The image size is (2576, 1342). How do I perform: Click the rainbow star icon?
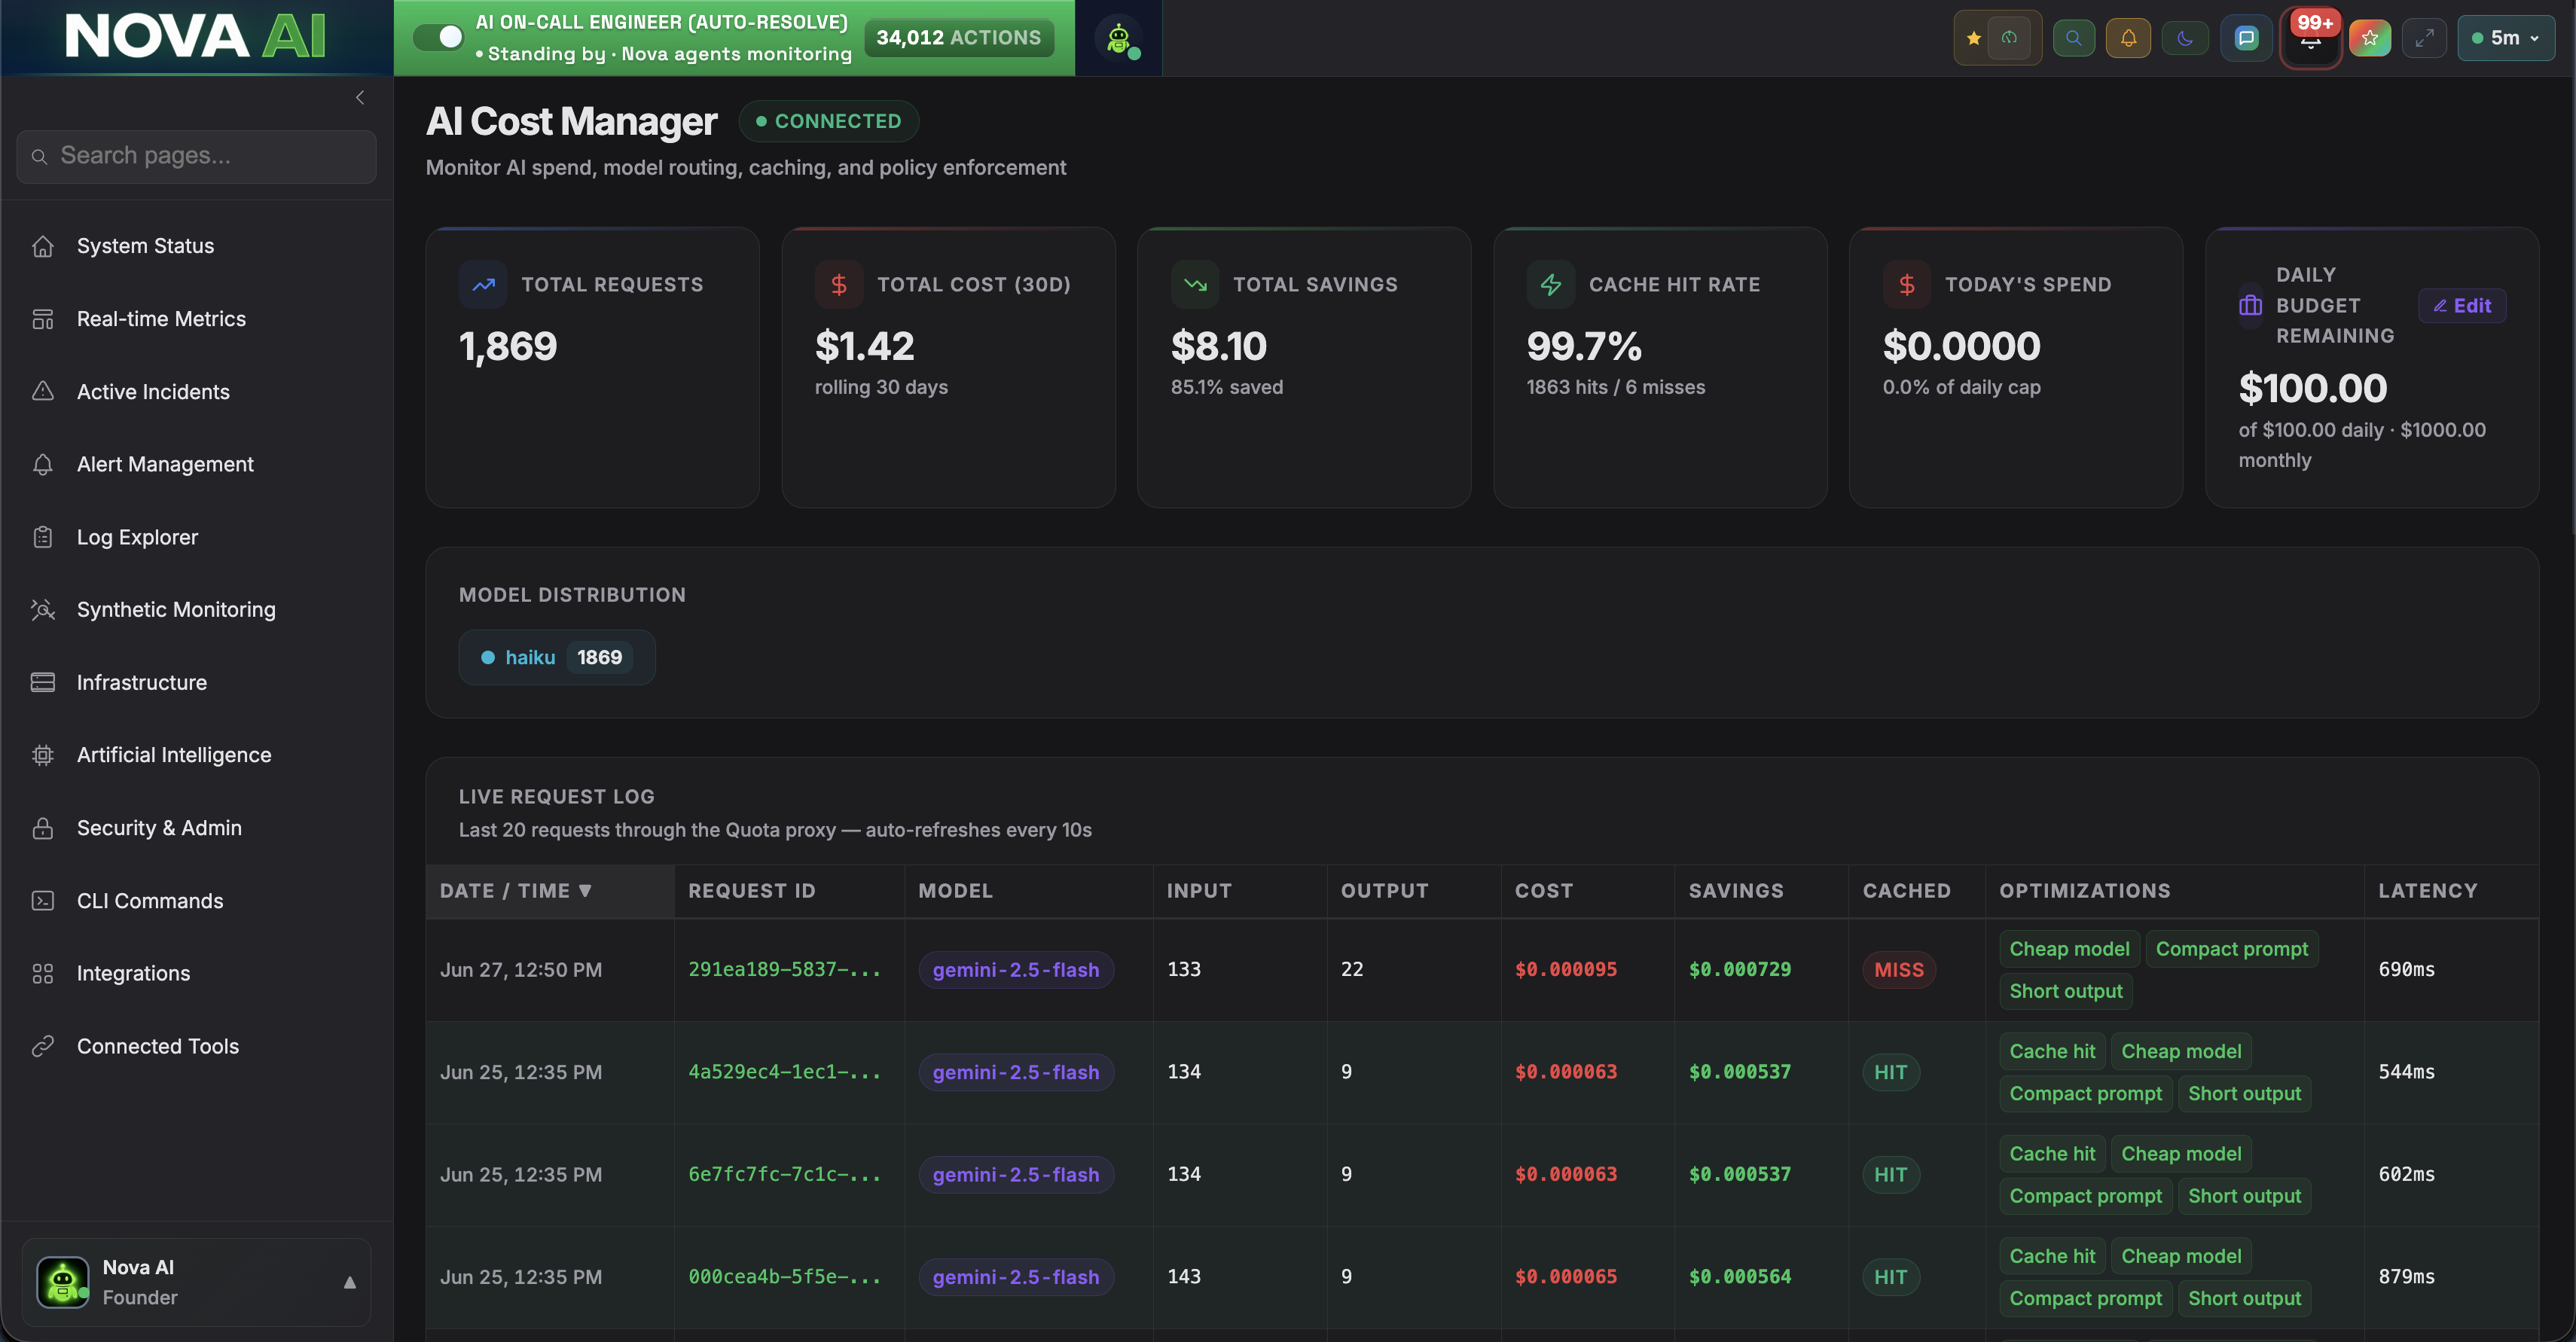click(2370, 38)
